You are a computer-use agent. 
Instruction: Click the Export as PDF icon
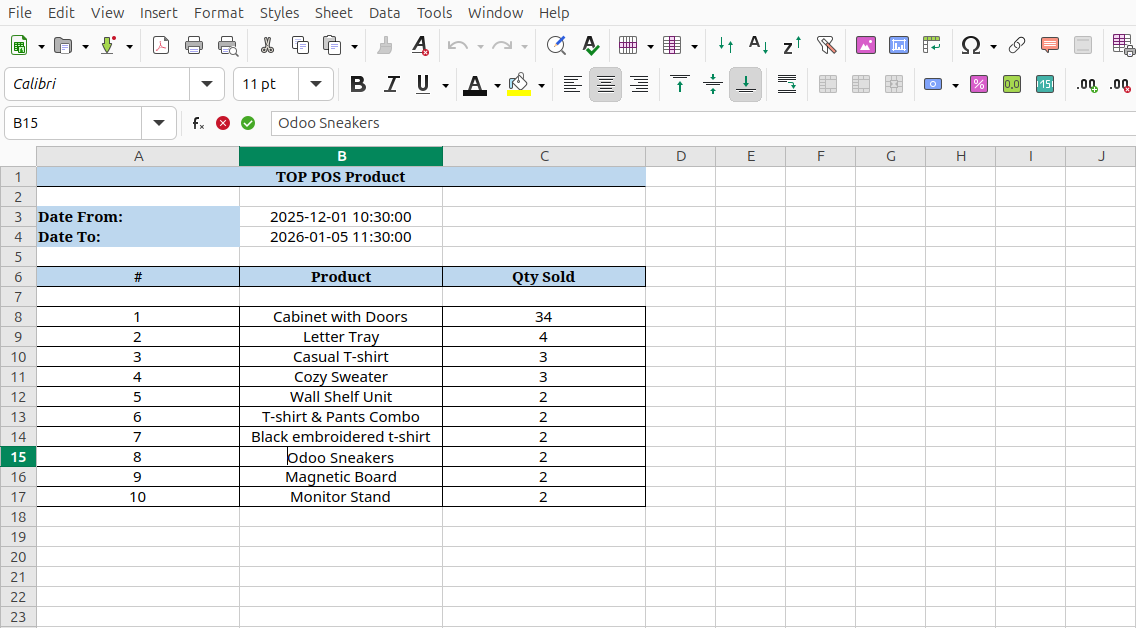(x=161, y=46)
